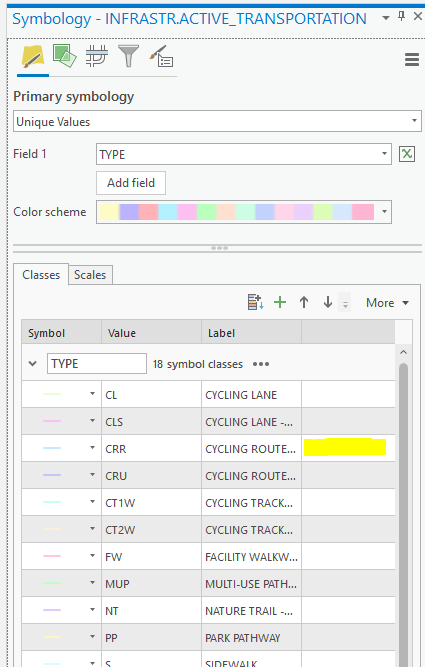This screenshot has height=667, width=425.
Task: Open the Symbol layer drawing icon
Action: pos(97,56)
